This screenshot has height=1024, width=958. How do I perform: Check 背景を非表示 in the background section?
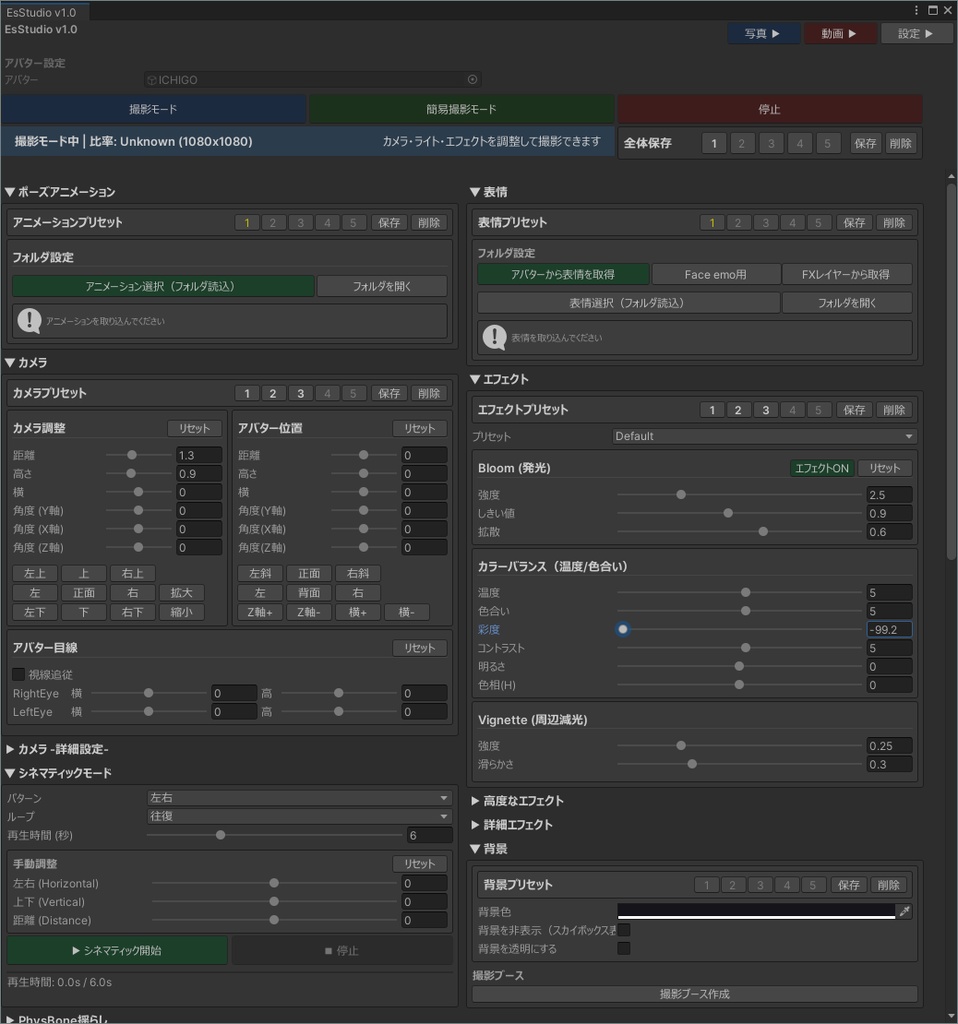click(x=624, y=929)
